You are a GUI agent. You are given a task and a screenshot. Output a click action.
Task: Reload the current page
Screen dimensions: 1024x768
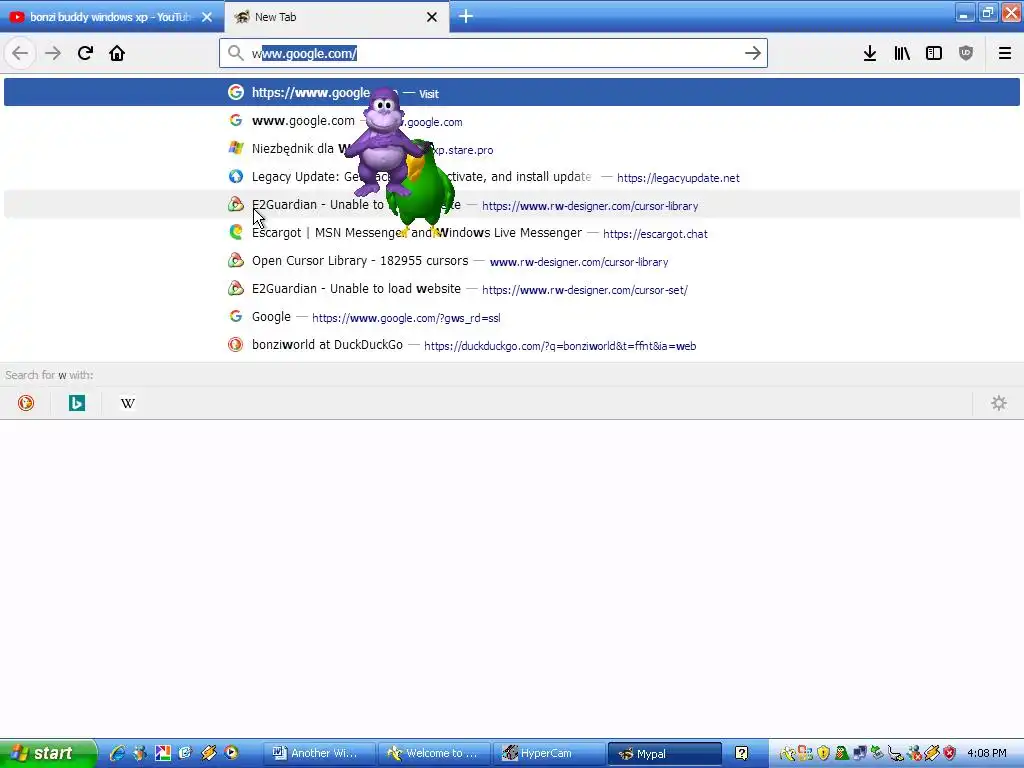pyautogui.click(x=85, y=53)
